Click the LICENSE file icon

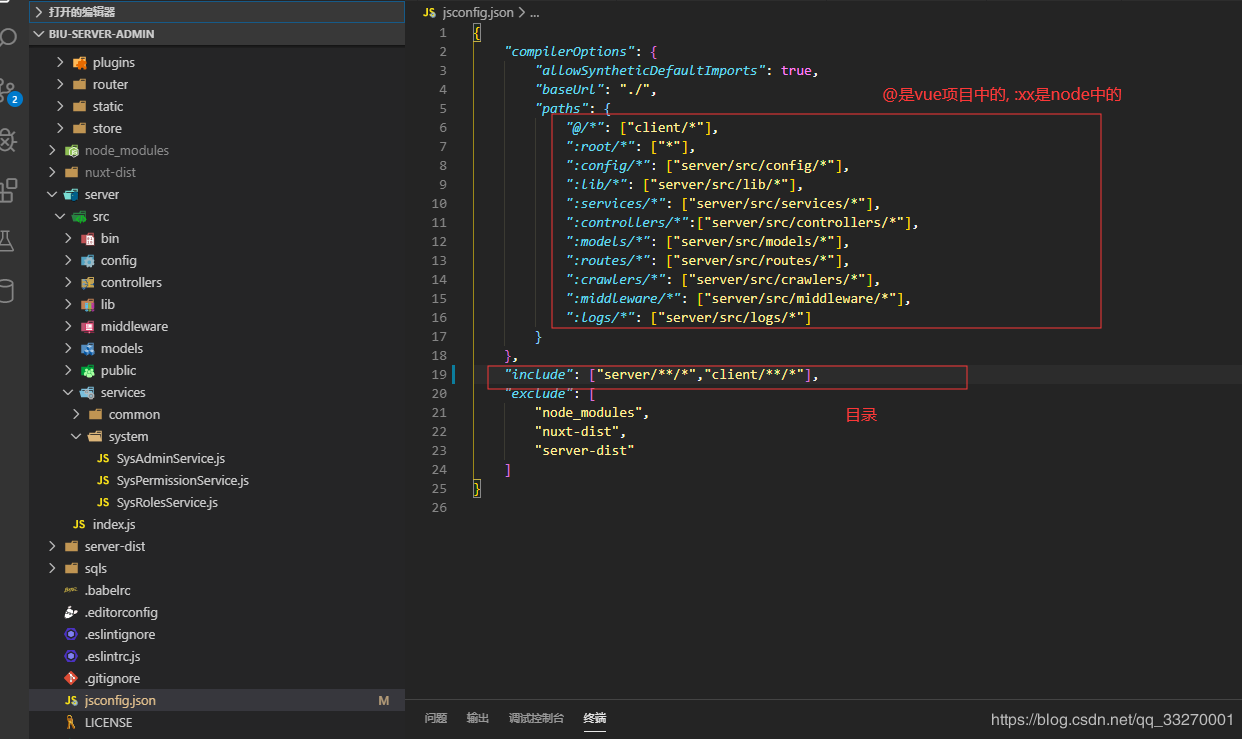[x=71, y=722]
